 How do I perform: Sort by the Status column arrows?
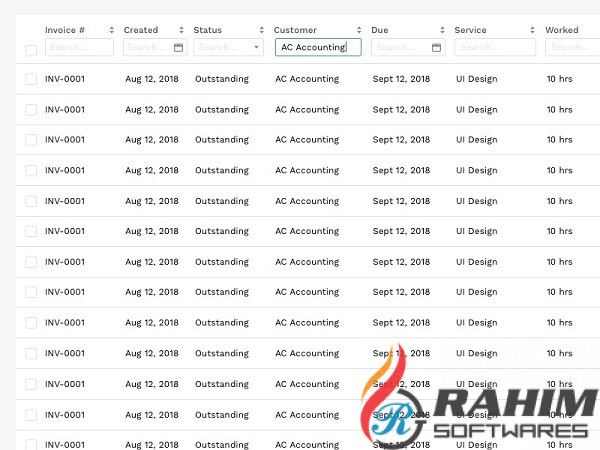tap(262, 30)
